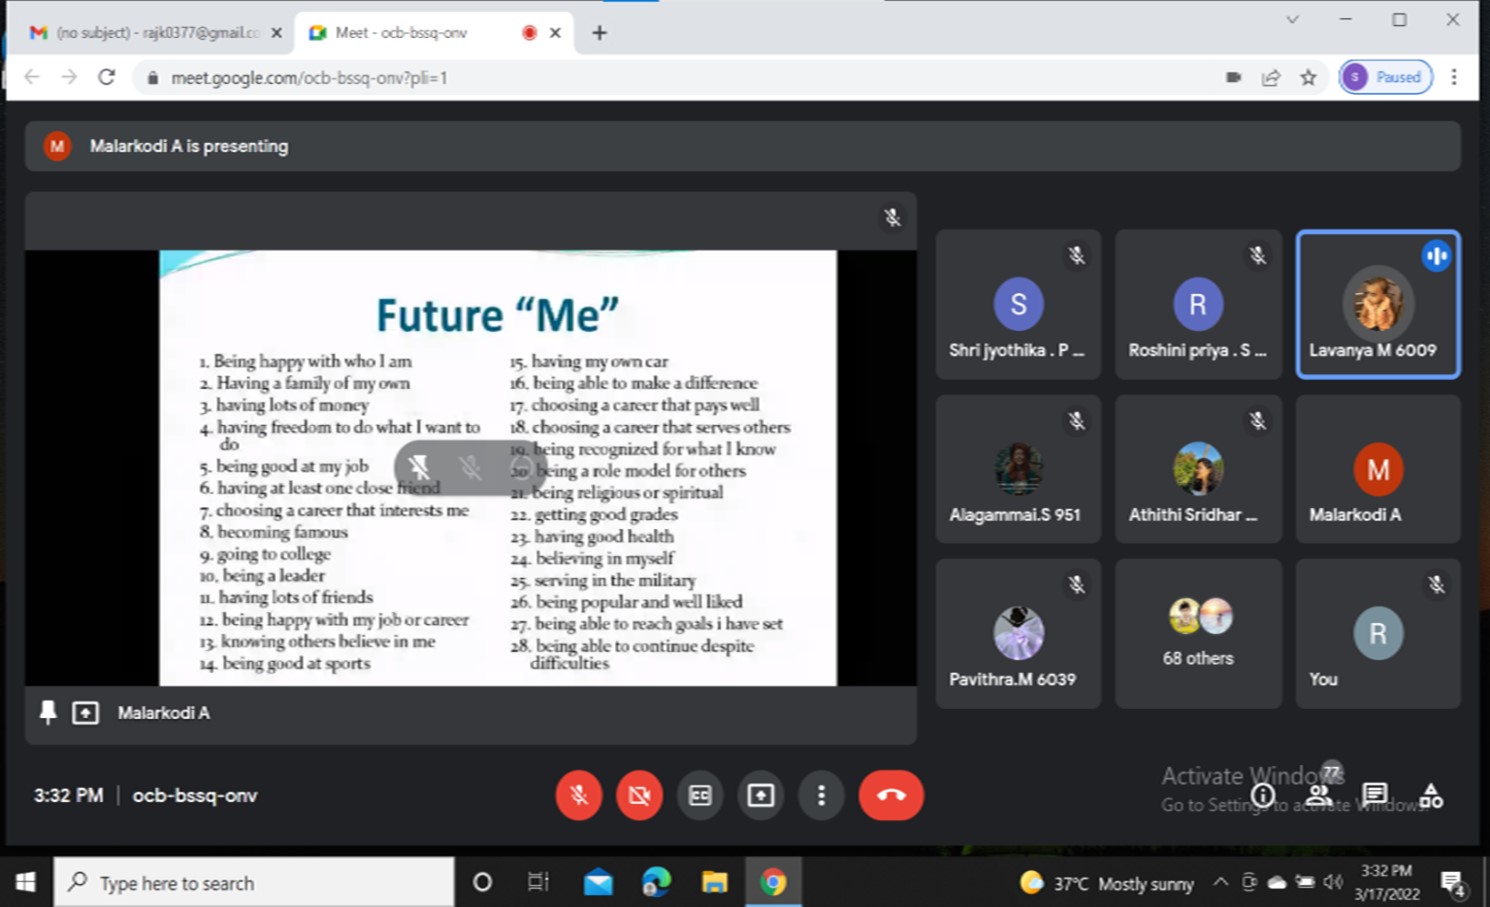Open Chrome three-dot menu
The height and width of the screenshot is (907, 1490).
click(x=1454, y=78)
